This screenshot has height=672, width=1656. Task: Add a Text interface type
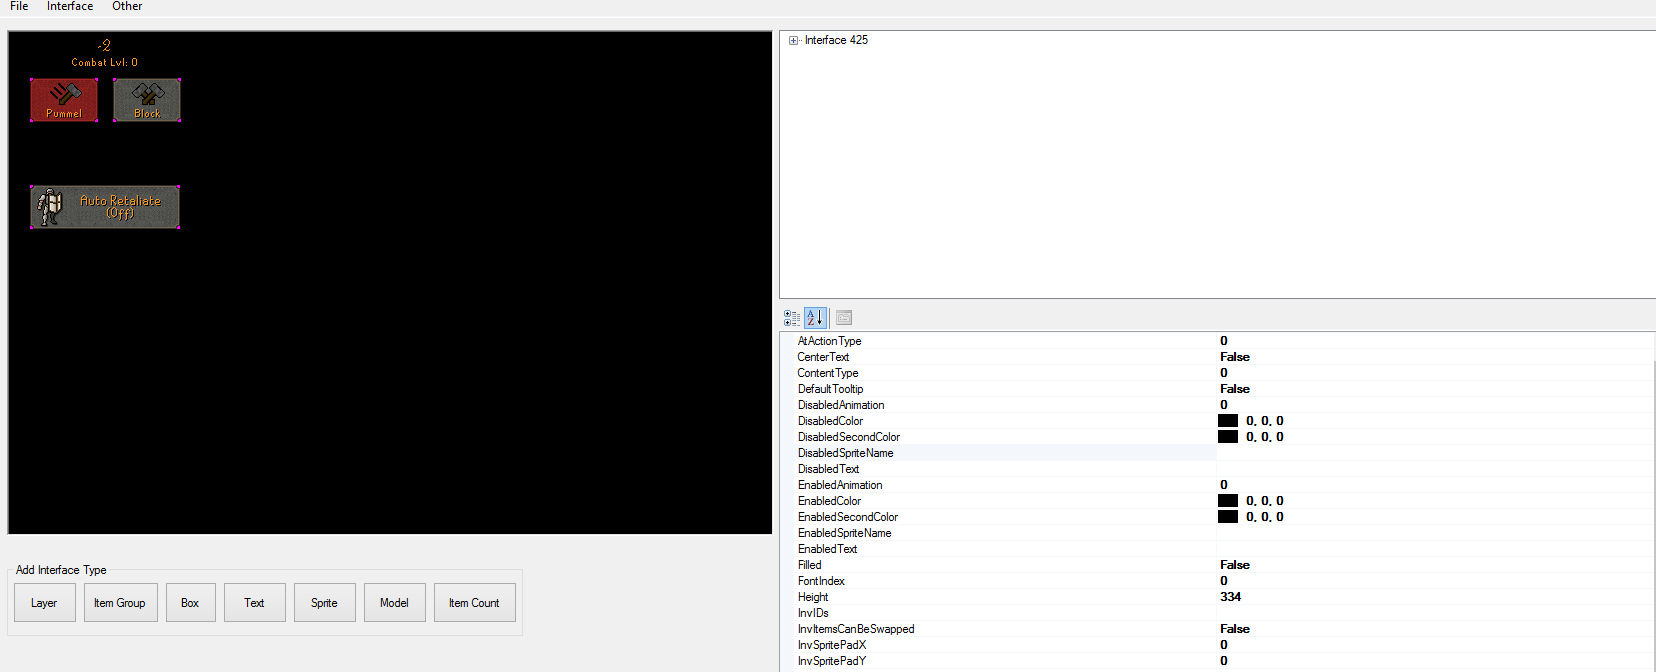click(254, 603)
